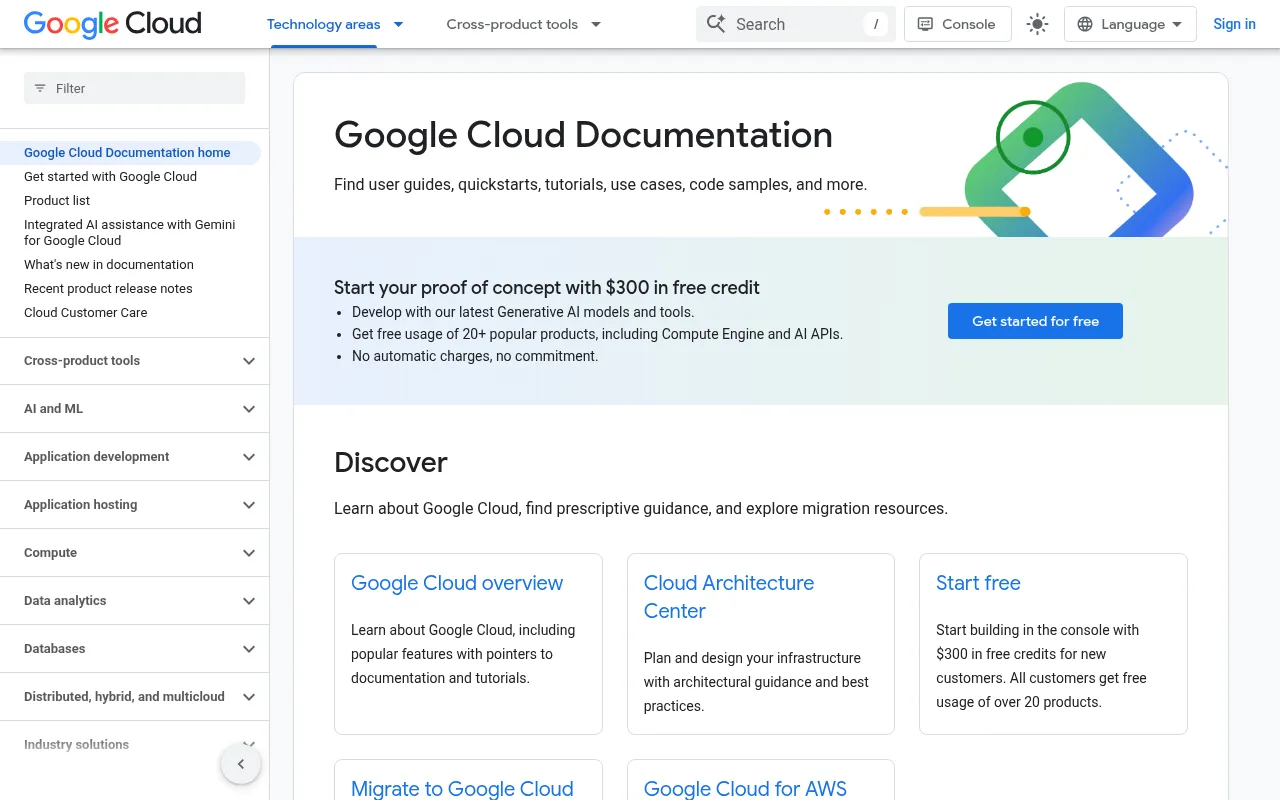Click the search sparkle magnifier icon
Viewport: 1280px width, 800px height.
click(716, 24)
